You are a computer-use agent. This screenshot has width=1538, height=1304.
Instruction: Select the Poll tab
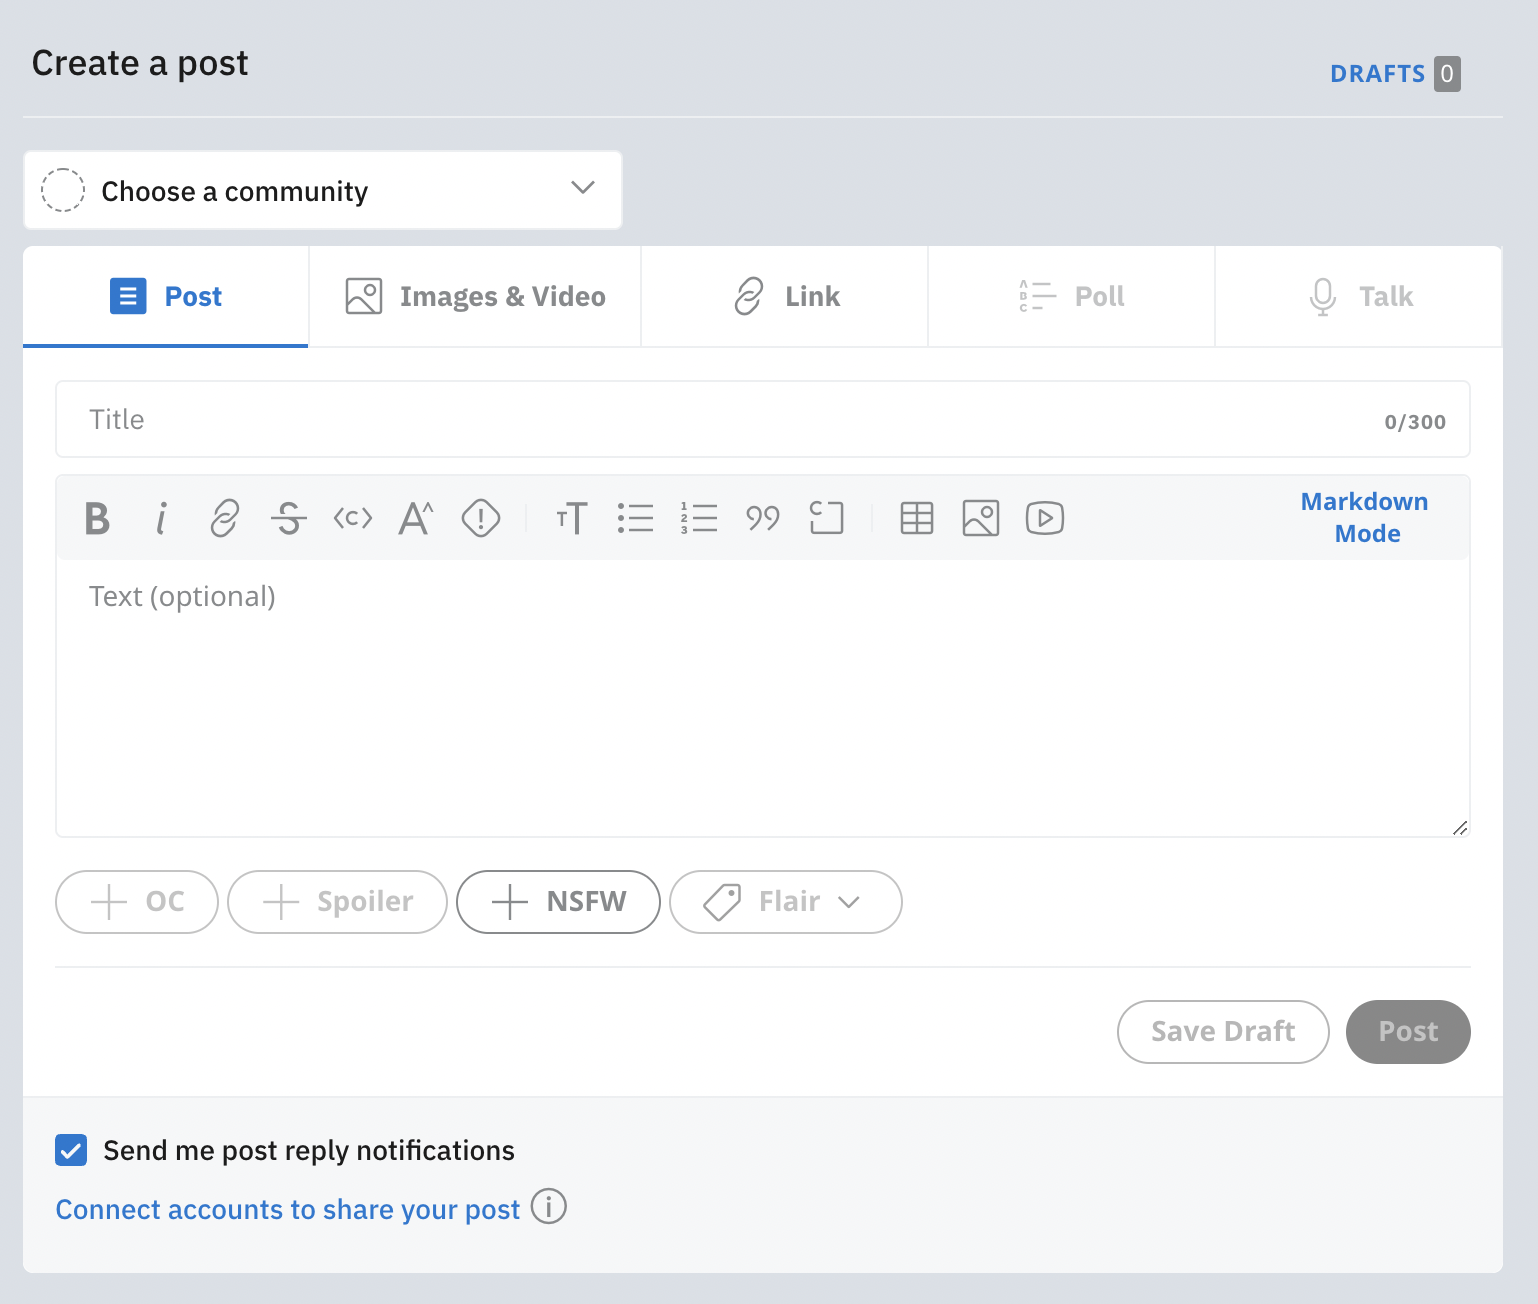pos(1071,296)
